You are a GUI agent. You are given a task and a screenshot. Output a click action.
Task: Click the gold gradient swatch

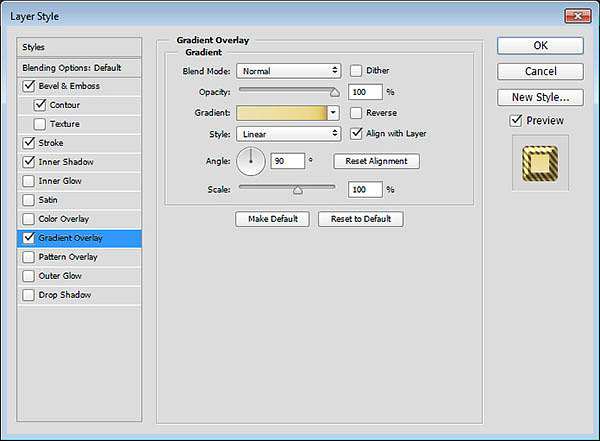pyautogui.click(x=281, y=113)
